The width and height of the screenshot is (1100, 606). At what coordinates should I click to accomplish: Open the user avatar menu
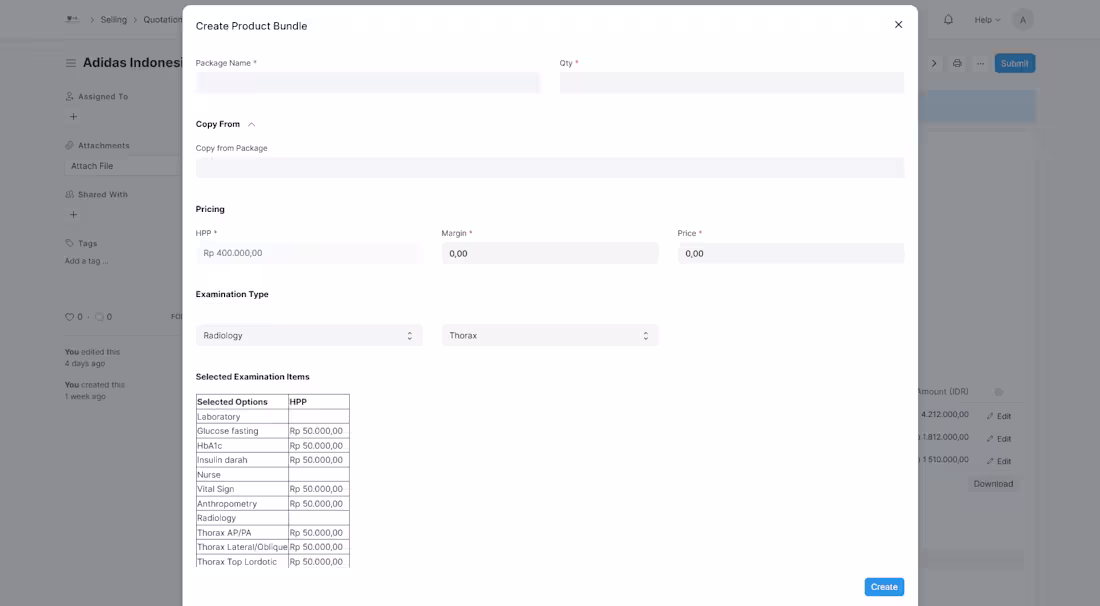1021,19
